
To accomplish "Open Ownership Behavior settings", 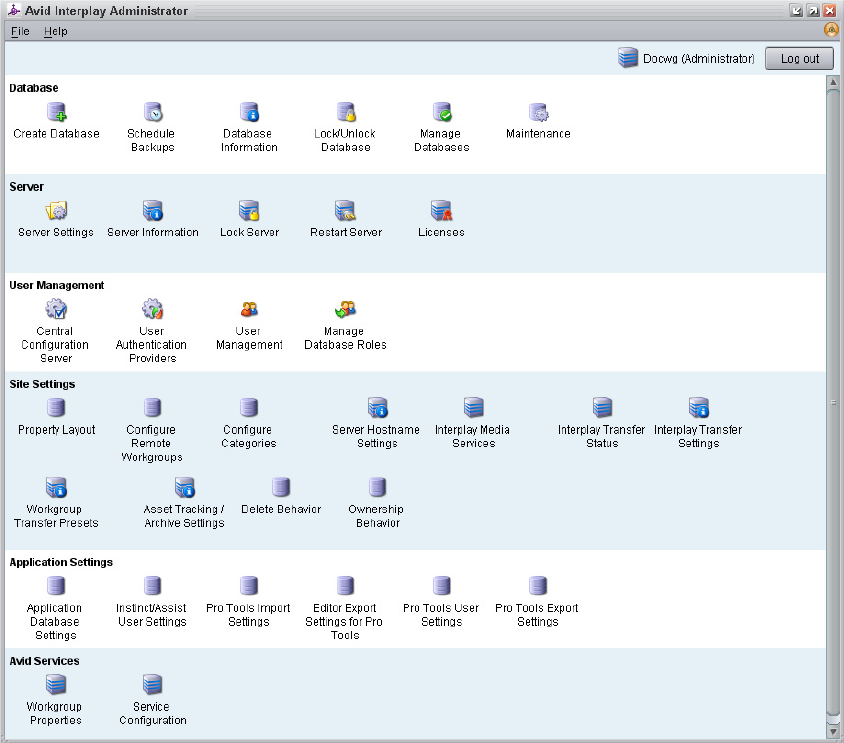I will 377,487.
